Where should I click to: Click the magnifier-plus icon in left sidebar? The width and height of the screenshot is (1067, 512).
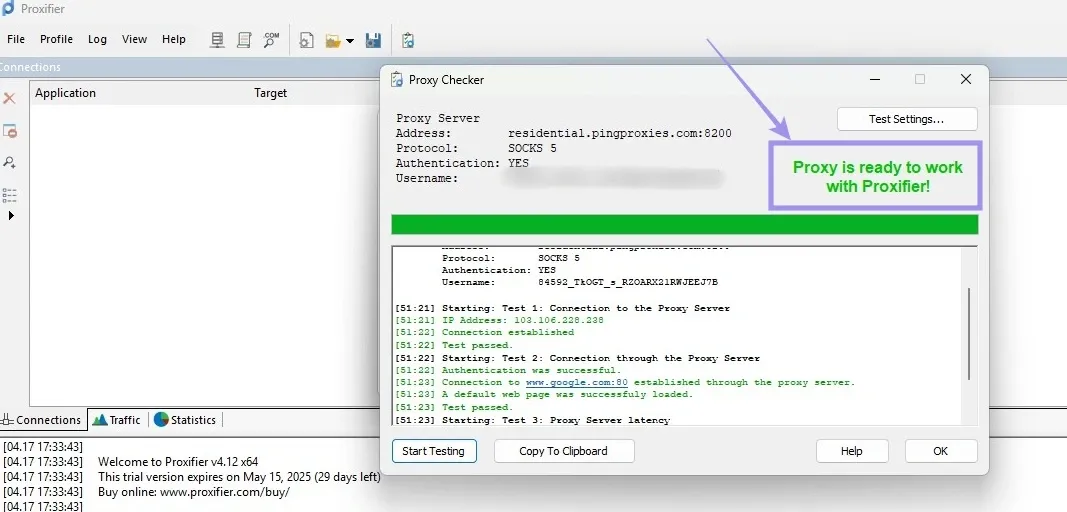[10, 163]
